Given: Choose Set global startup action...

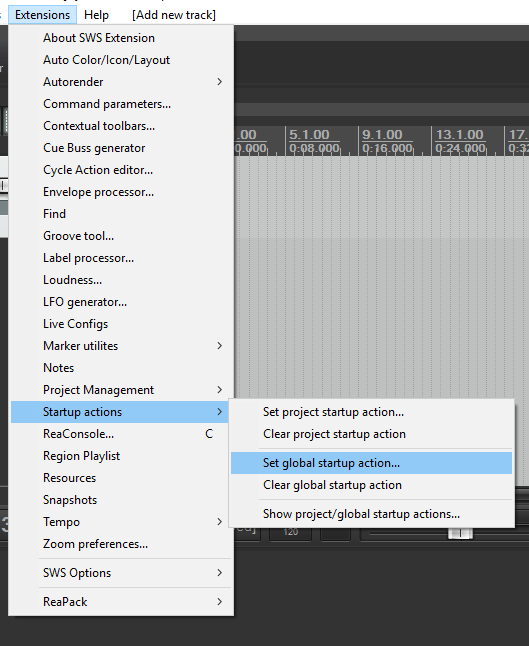Looking at the screenshot, I should 371,463.
